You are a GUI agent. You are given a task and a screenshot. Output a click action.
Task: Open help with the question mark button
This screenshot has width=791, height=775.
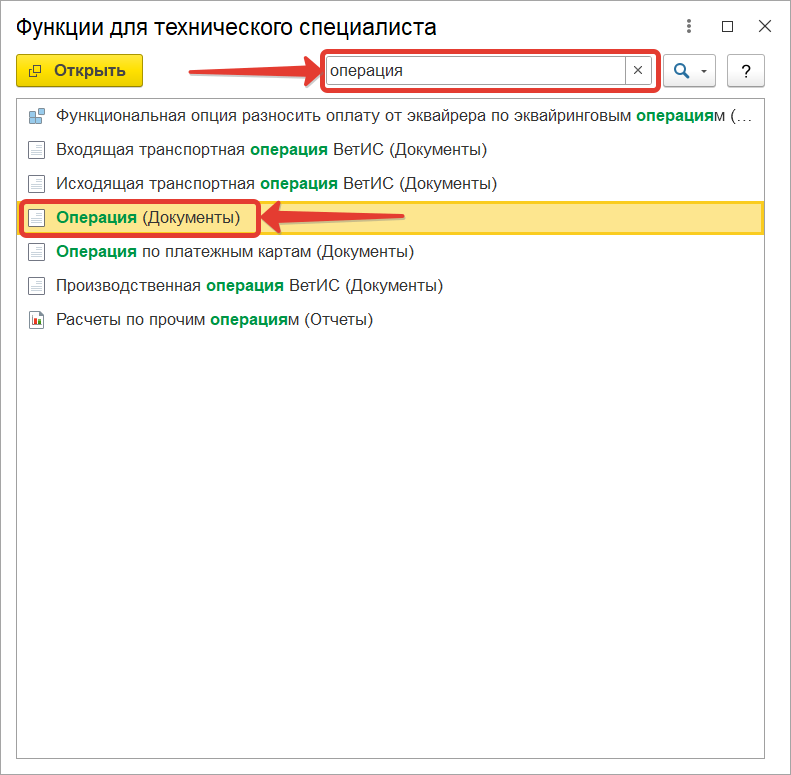745,71
